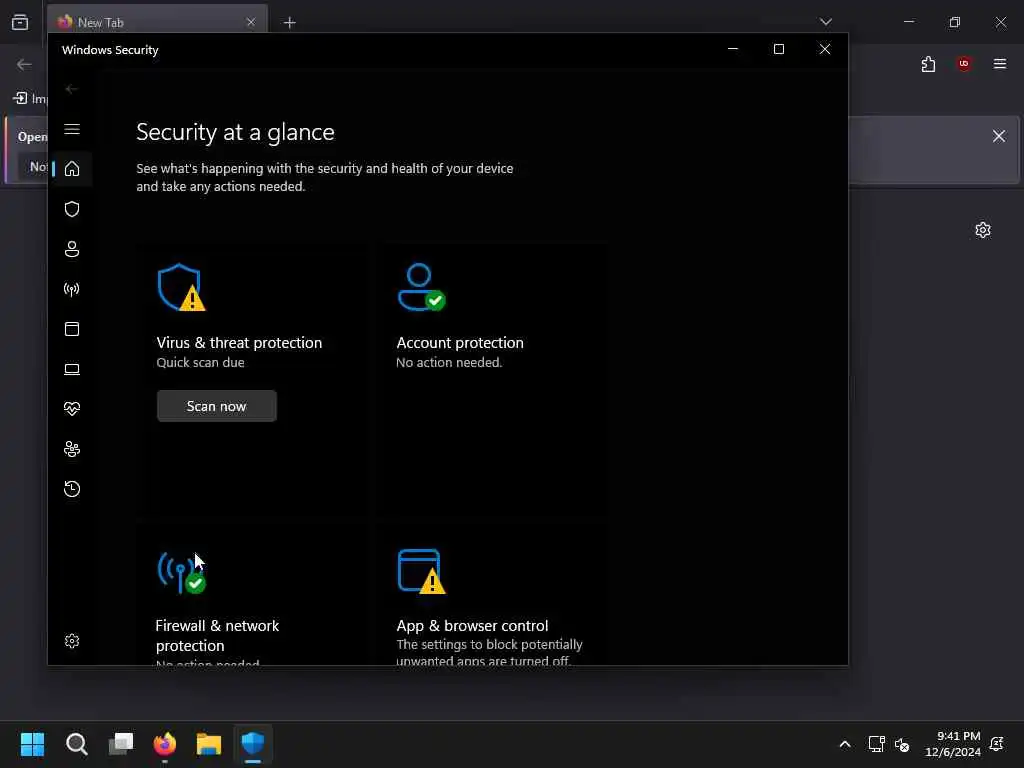Close the New Tab browser tab

251,22
